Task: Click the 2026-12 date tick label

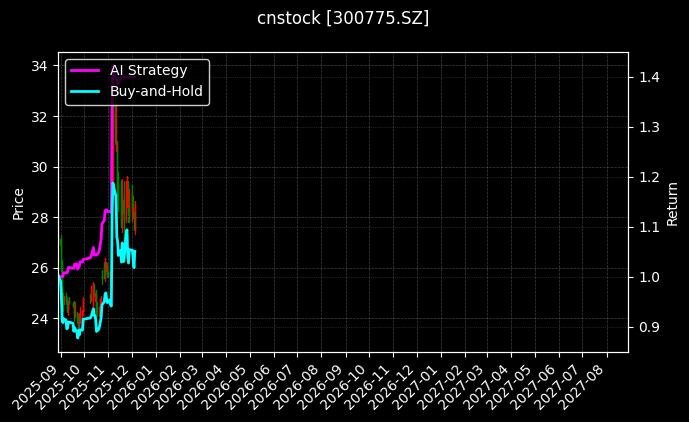Action: tap(393, 383)
